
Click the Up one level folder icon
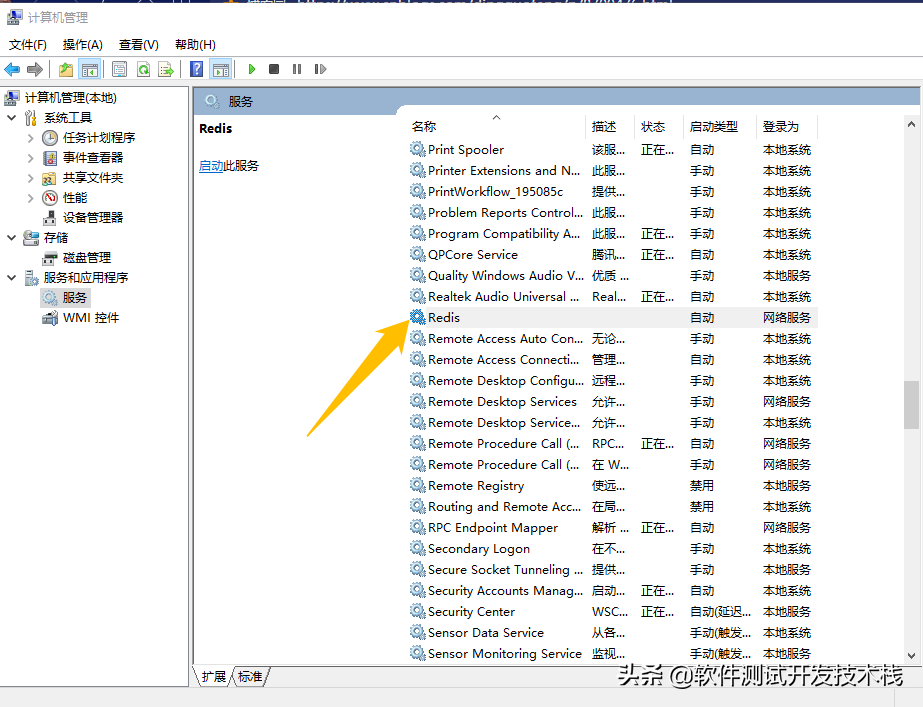(66, 69)
